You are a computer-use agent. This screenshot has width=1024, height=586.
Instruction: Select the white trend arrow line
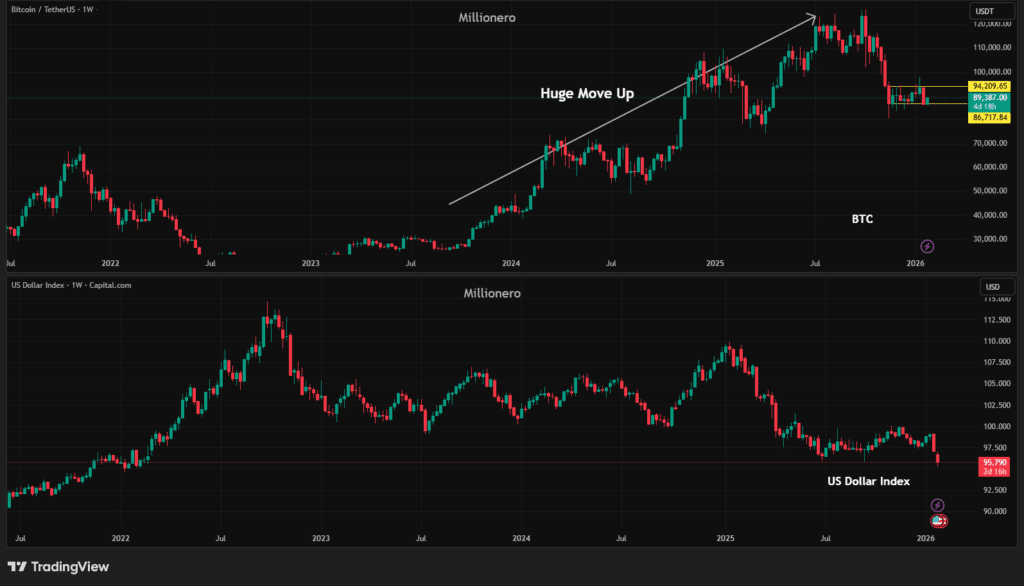coord(630,111)
